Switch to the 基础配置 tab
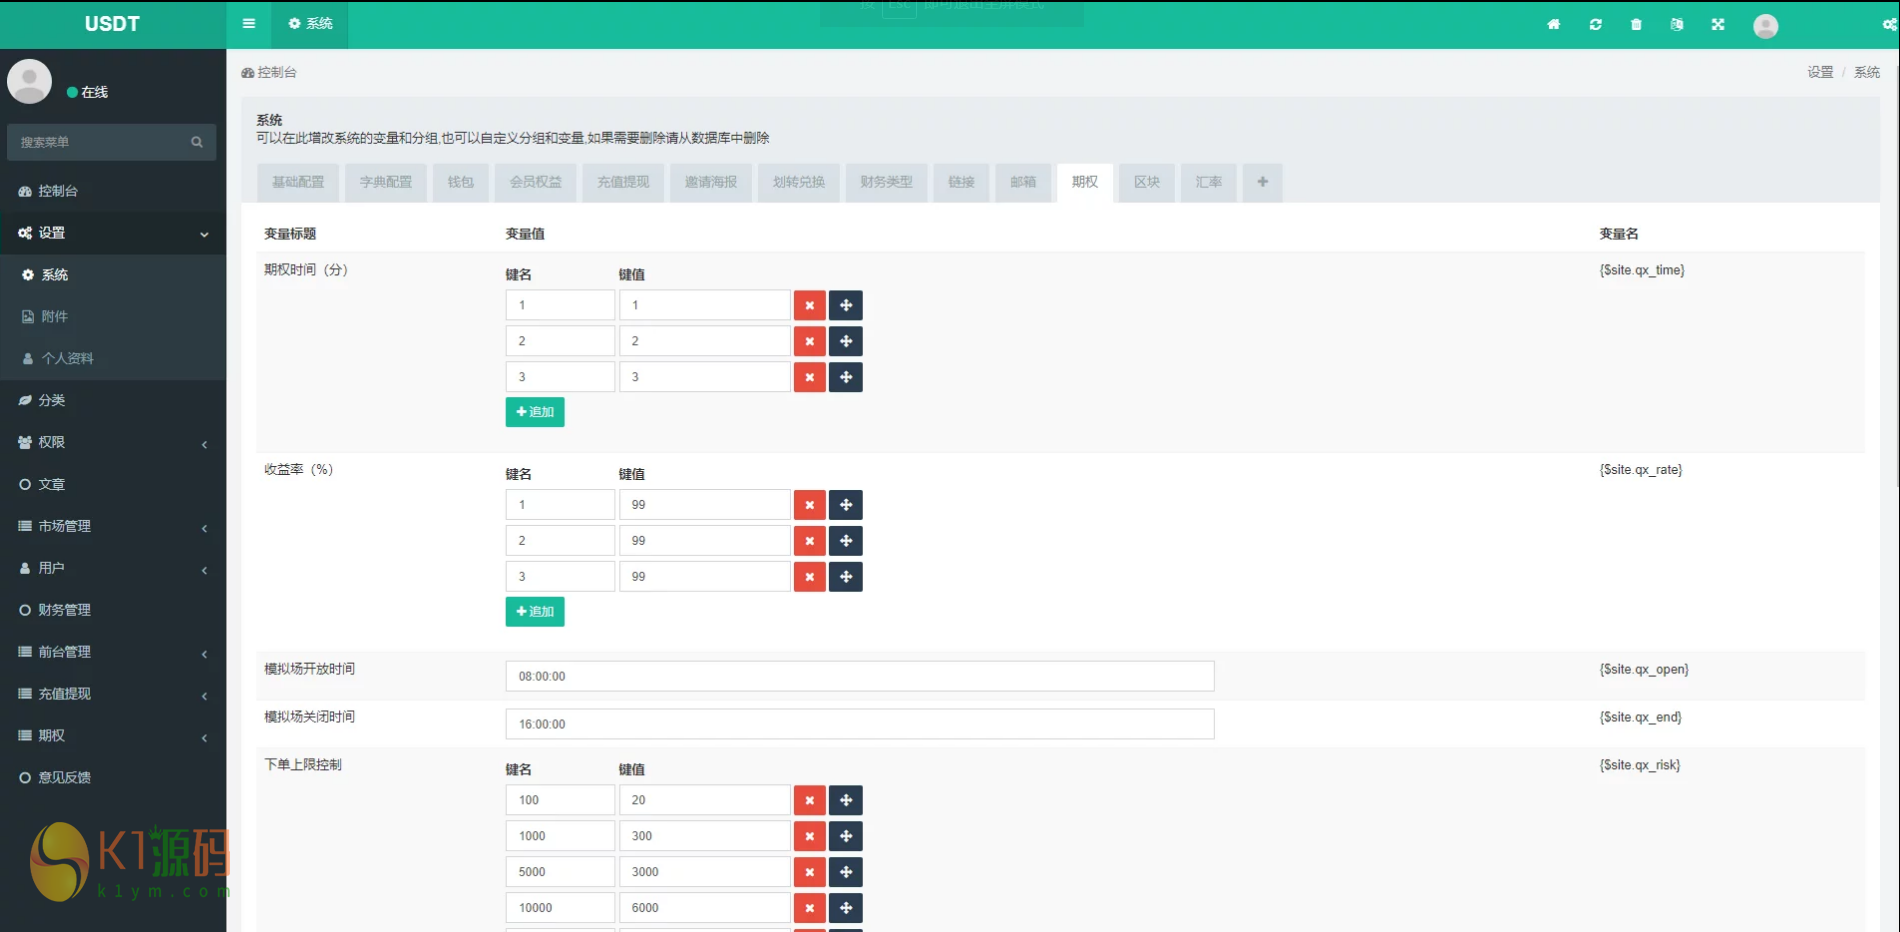This screenshot has width=1900, height=932. pos(298,182)
